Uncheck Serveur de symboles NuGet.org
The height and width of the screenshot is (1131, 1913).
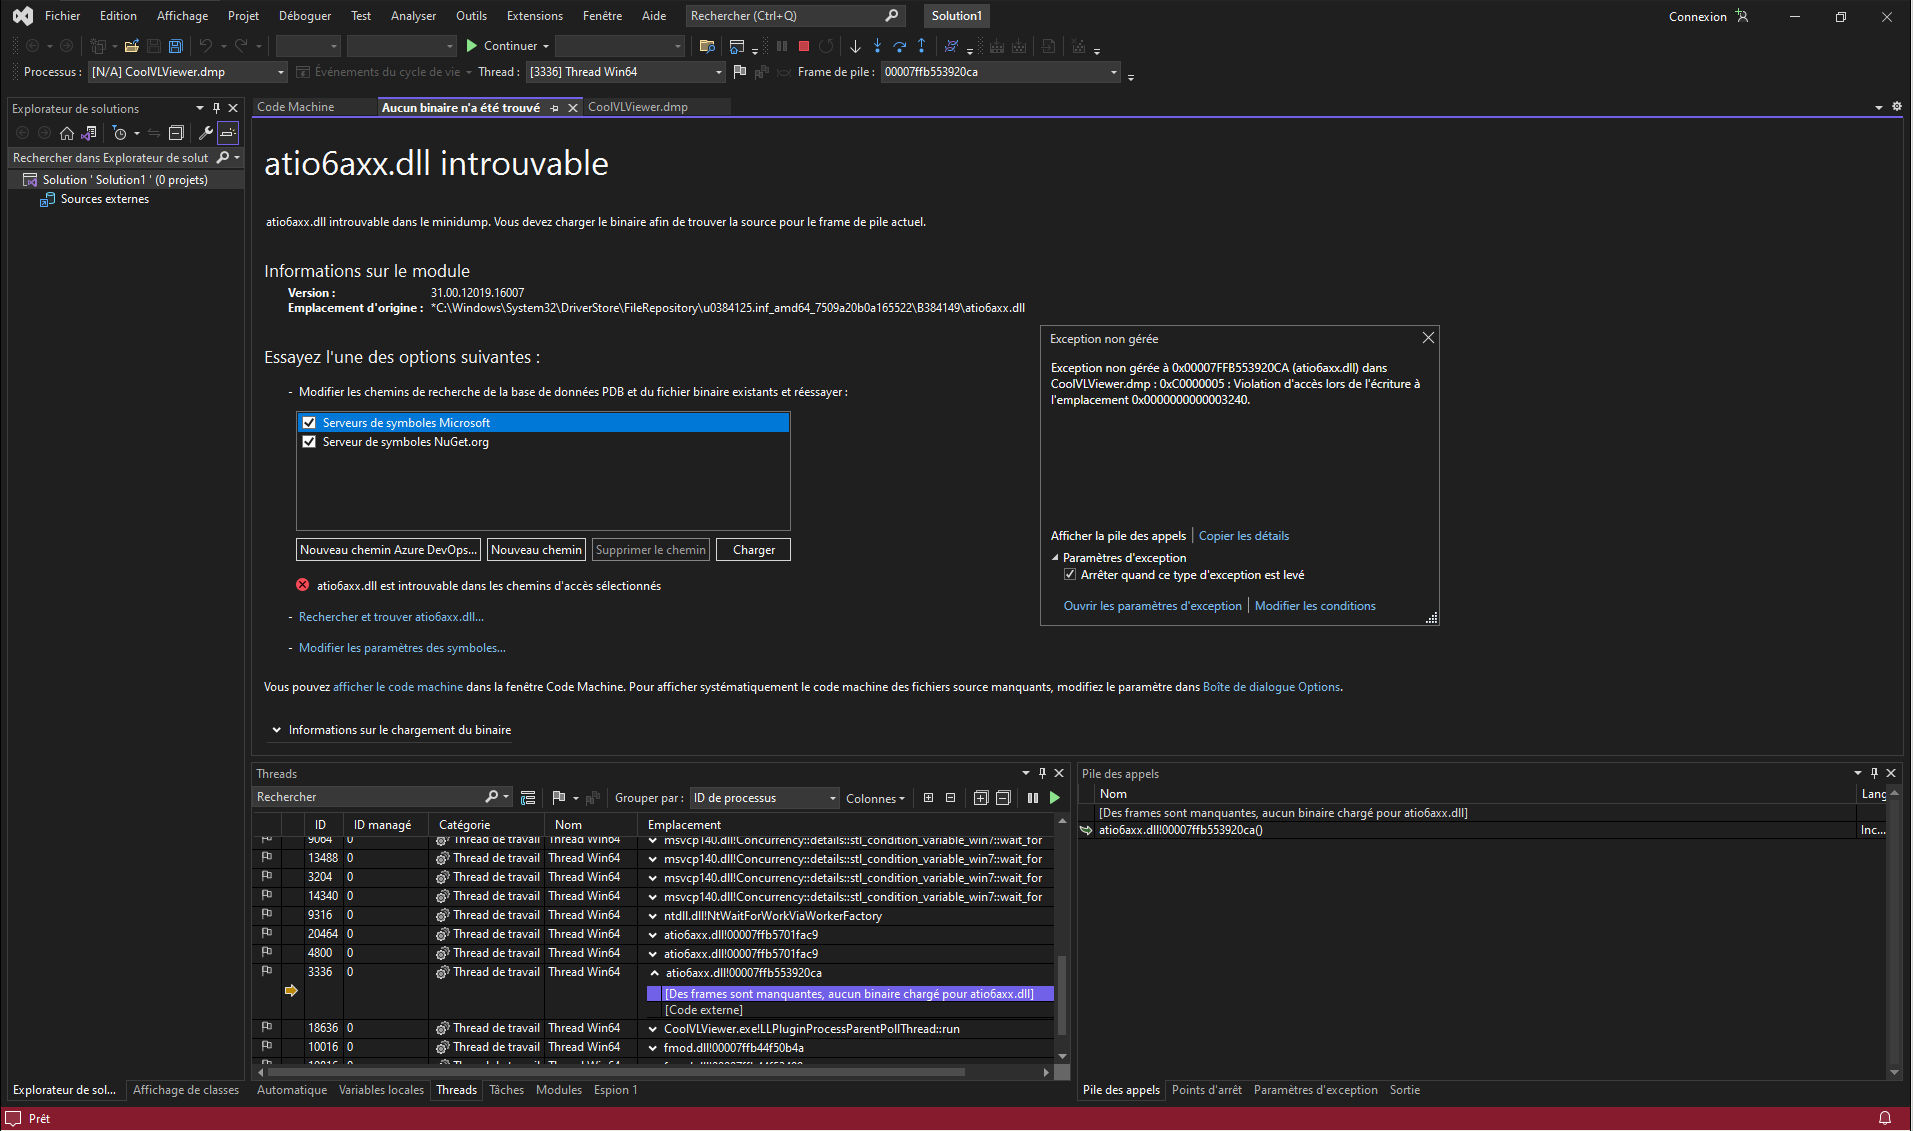[x=309, y=442]
